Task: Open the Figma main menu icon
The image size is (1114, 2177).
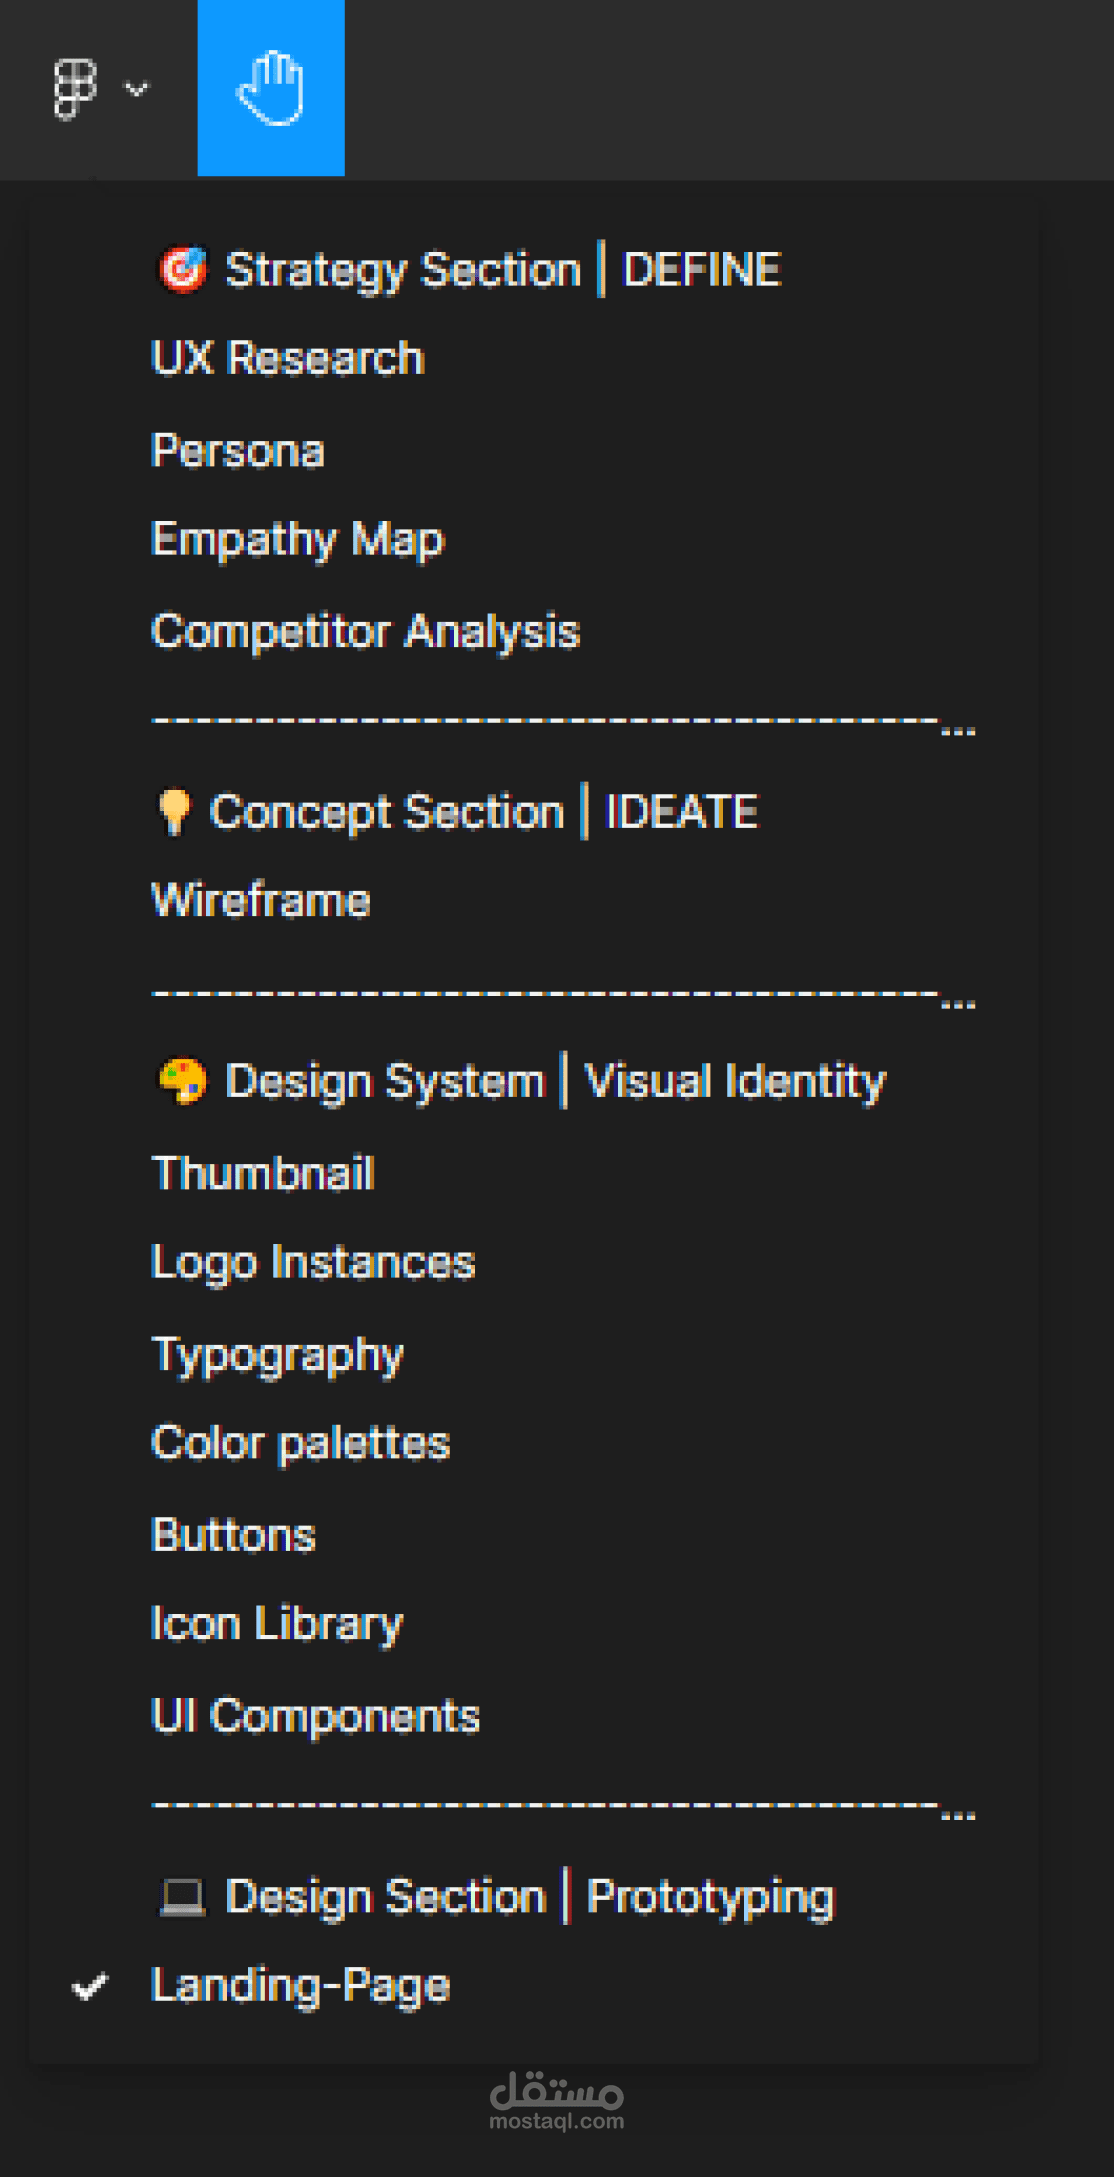Action: [x=74, y=88]
